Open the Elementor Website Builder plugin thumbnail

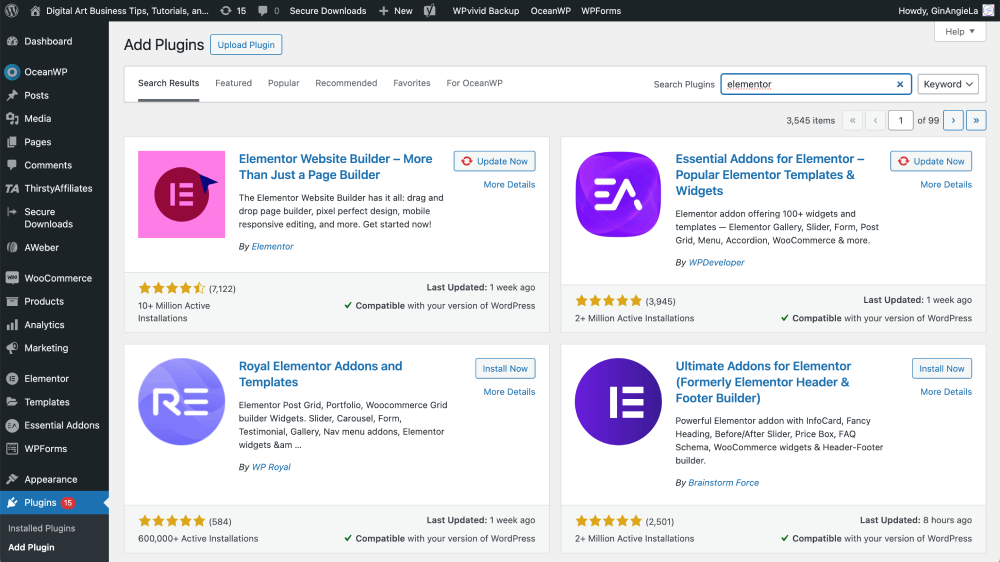click(x=182, y=195)
